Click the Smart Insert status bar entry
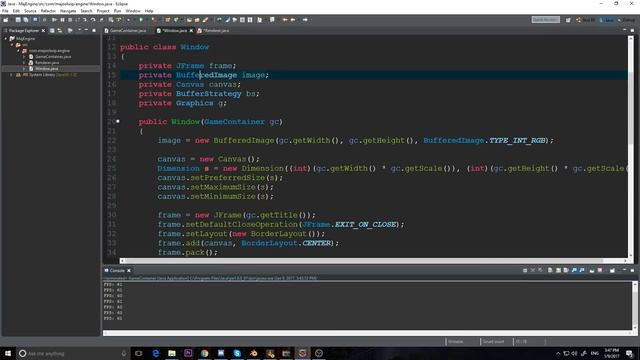640x360 pixels. pos(493,342)
